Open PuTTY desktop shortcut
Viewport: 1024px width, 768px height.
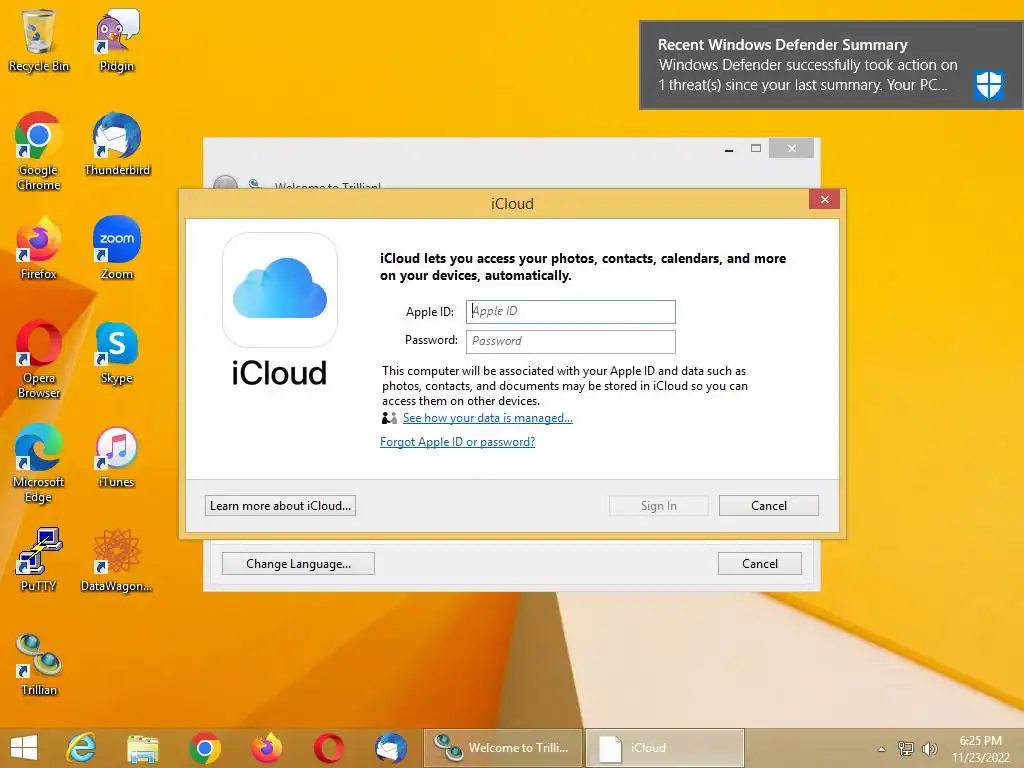click(x=39, y=560)
